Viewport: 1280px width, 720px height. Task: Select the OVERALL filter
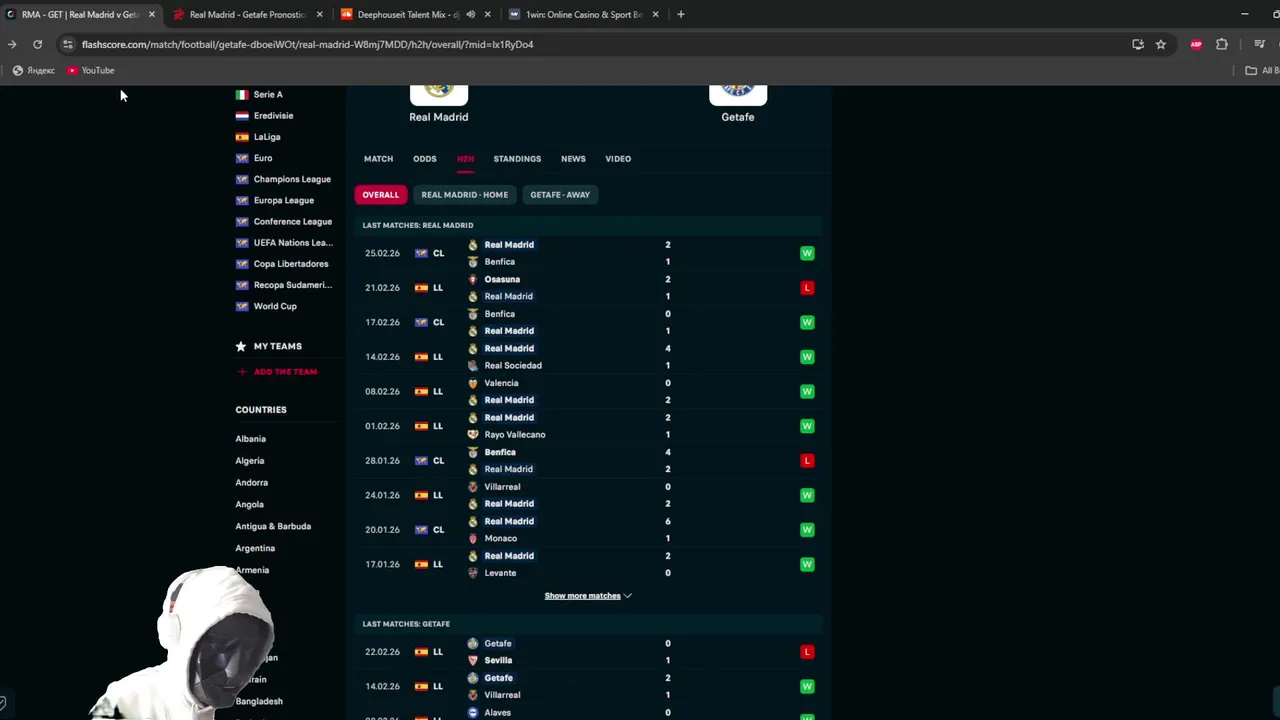[x=380, y=195]
